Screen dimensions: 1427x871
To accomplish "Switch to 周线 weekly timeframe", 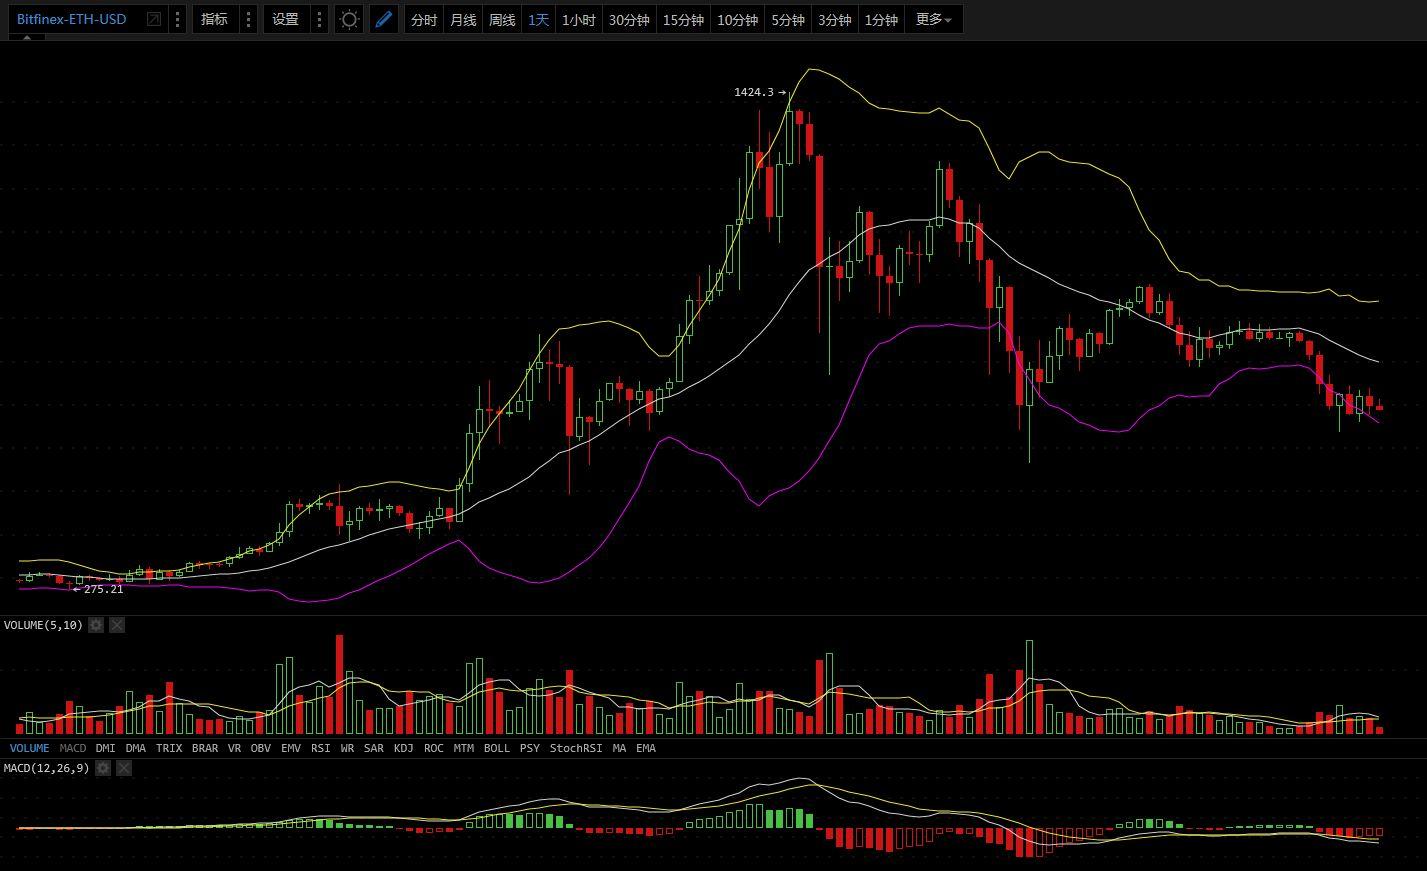I will pos(502,20).
